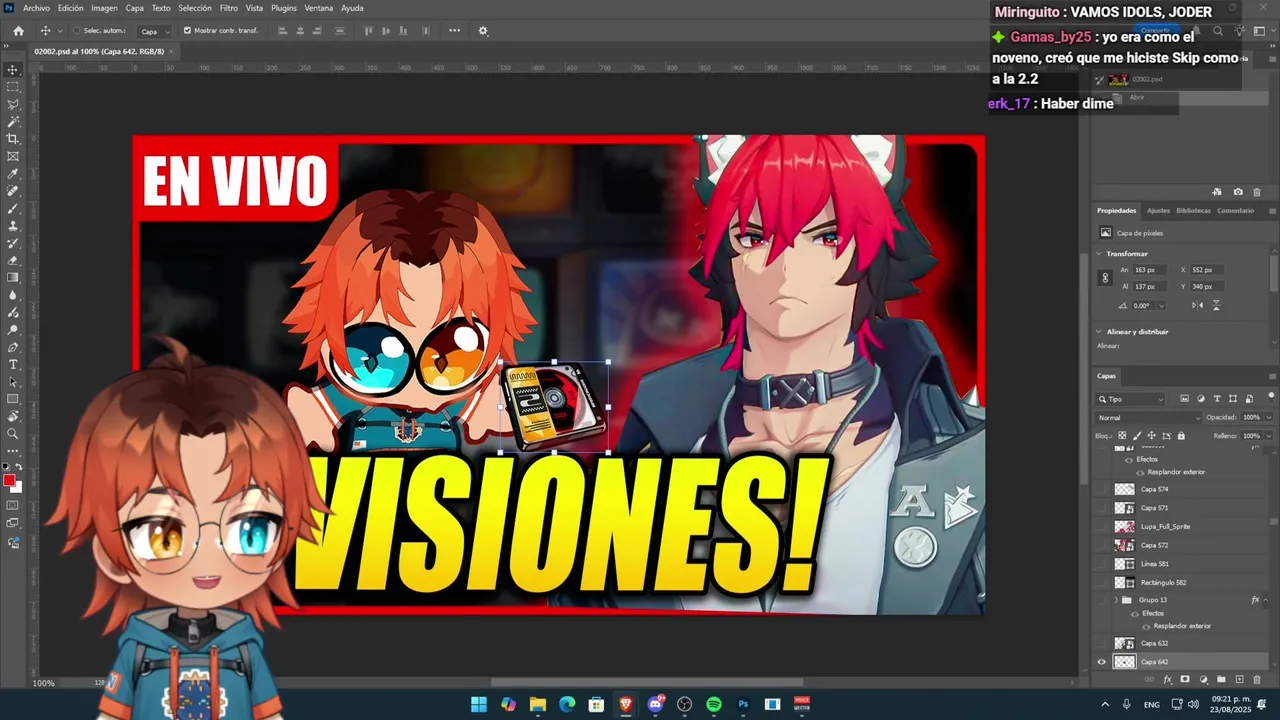Open the Imagen menu
Screen dimensions: 1280x720
point(104,8)
